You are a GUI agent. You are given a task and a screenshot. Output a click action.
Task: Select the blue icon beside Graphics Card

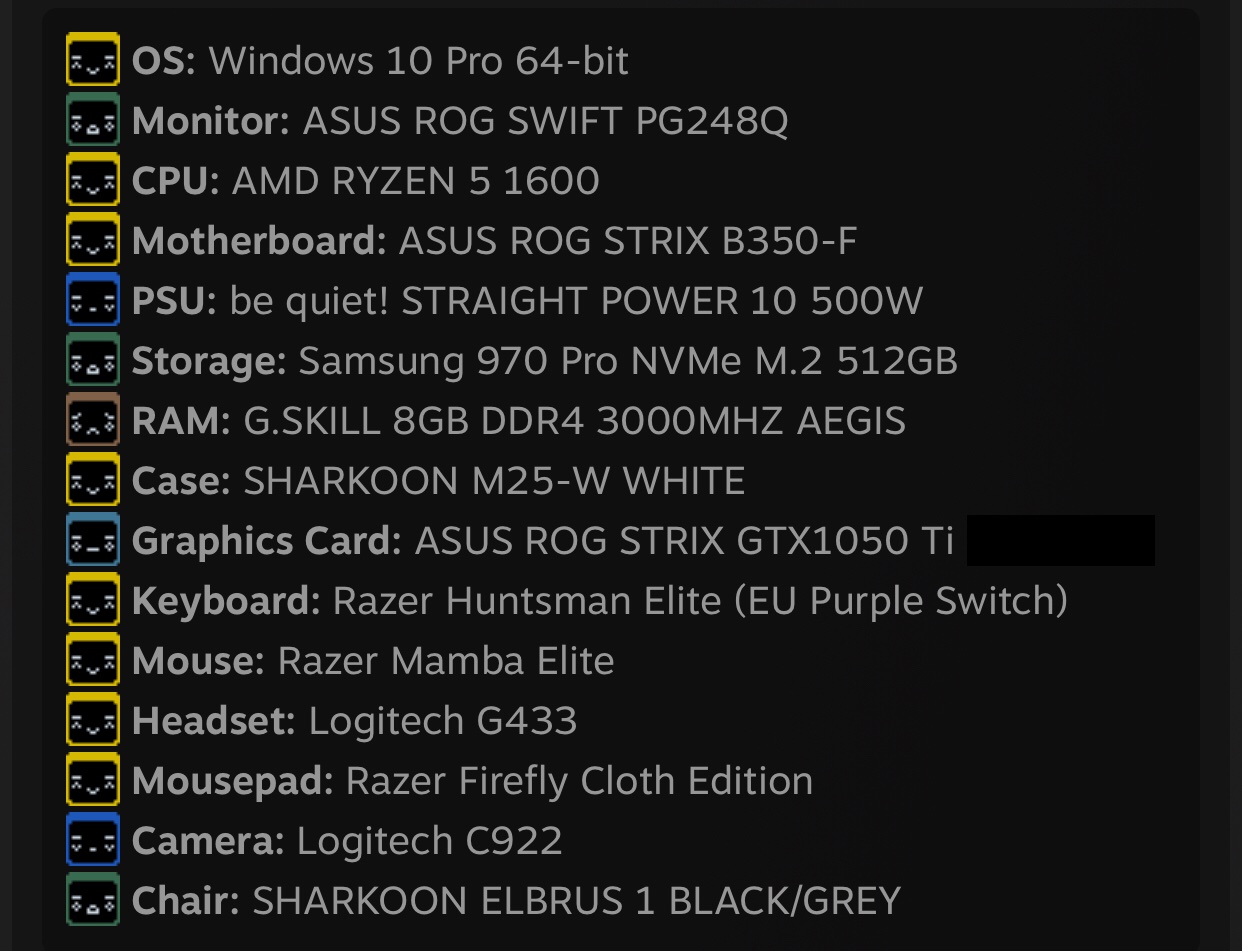tap(93, 539)
